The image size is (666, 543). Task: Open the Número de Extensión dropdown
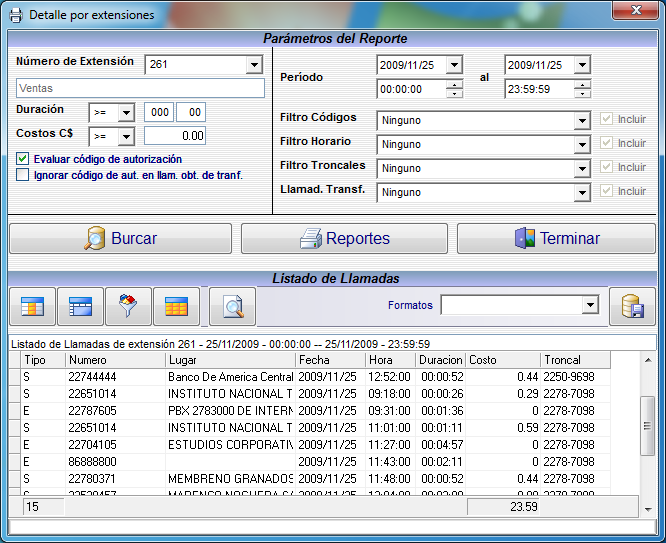(x=254, y=65)
